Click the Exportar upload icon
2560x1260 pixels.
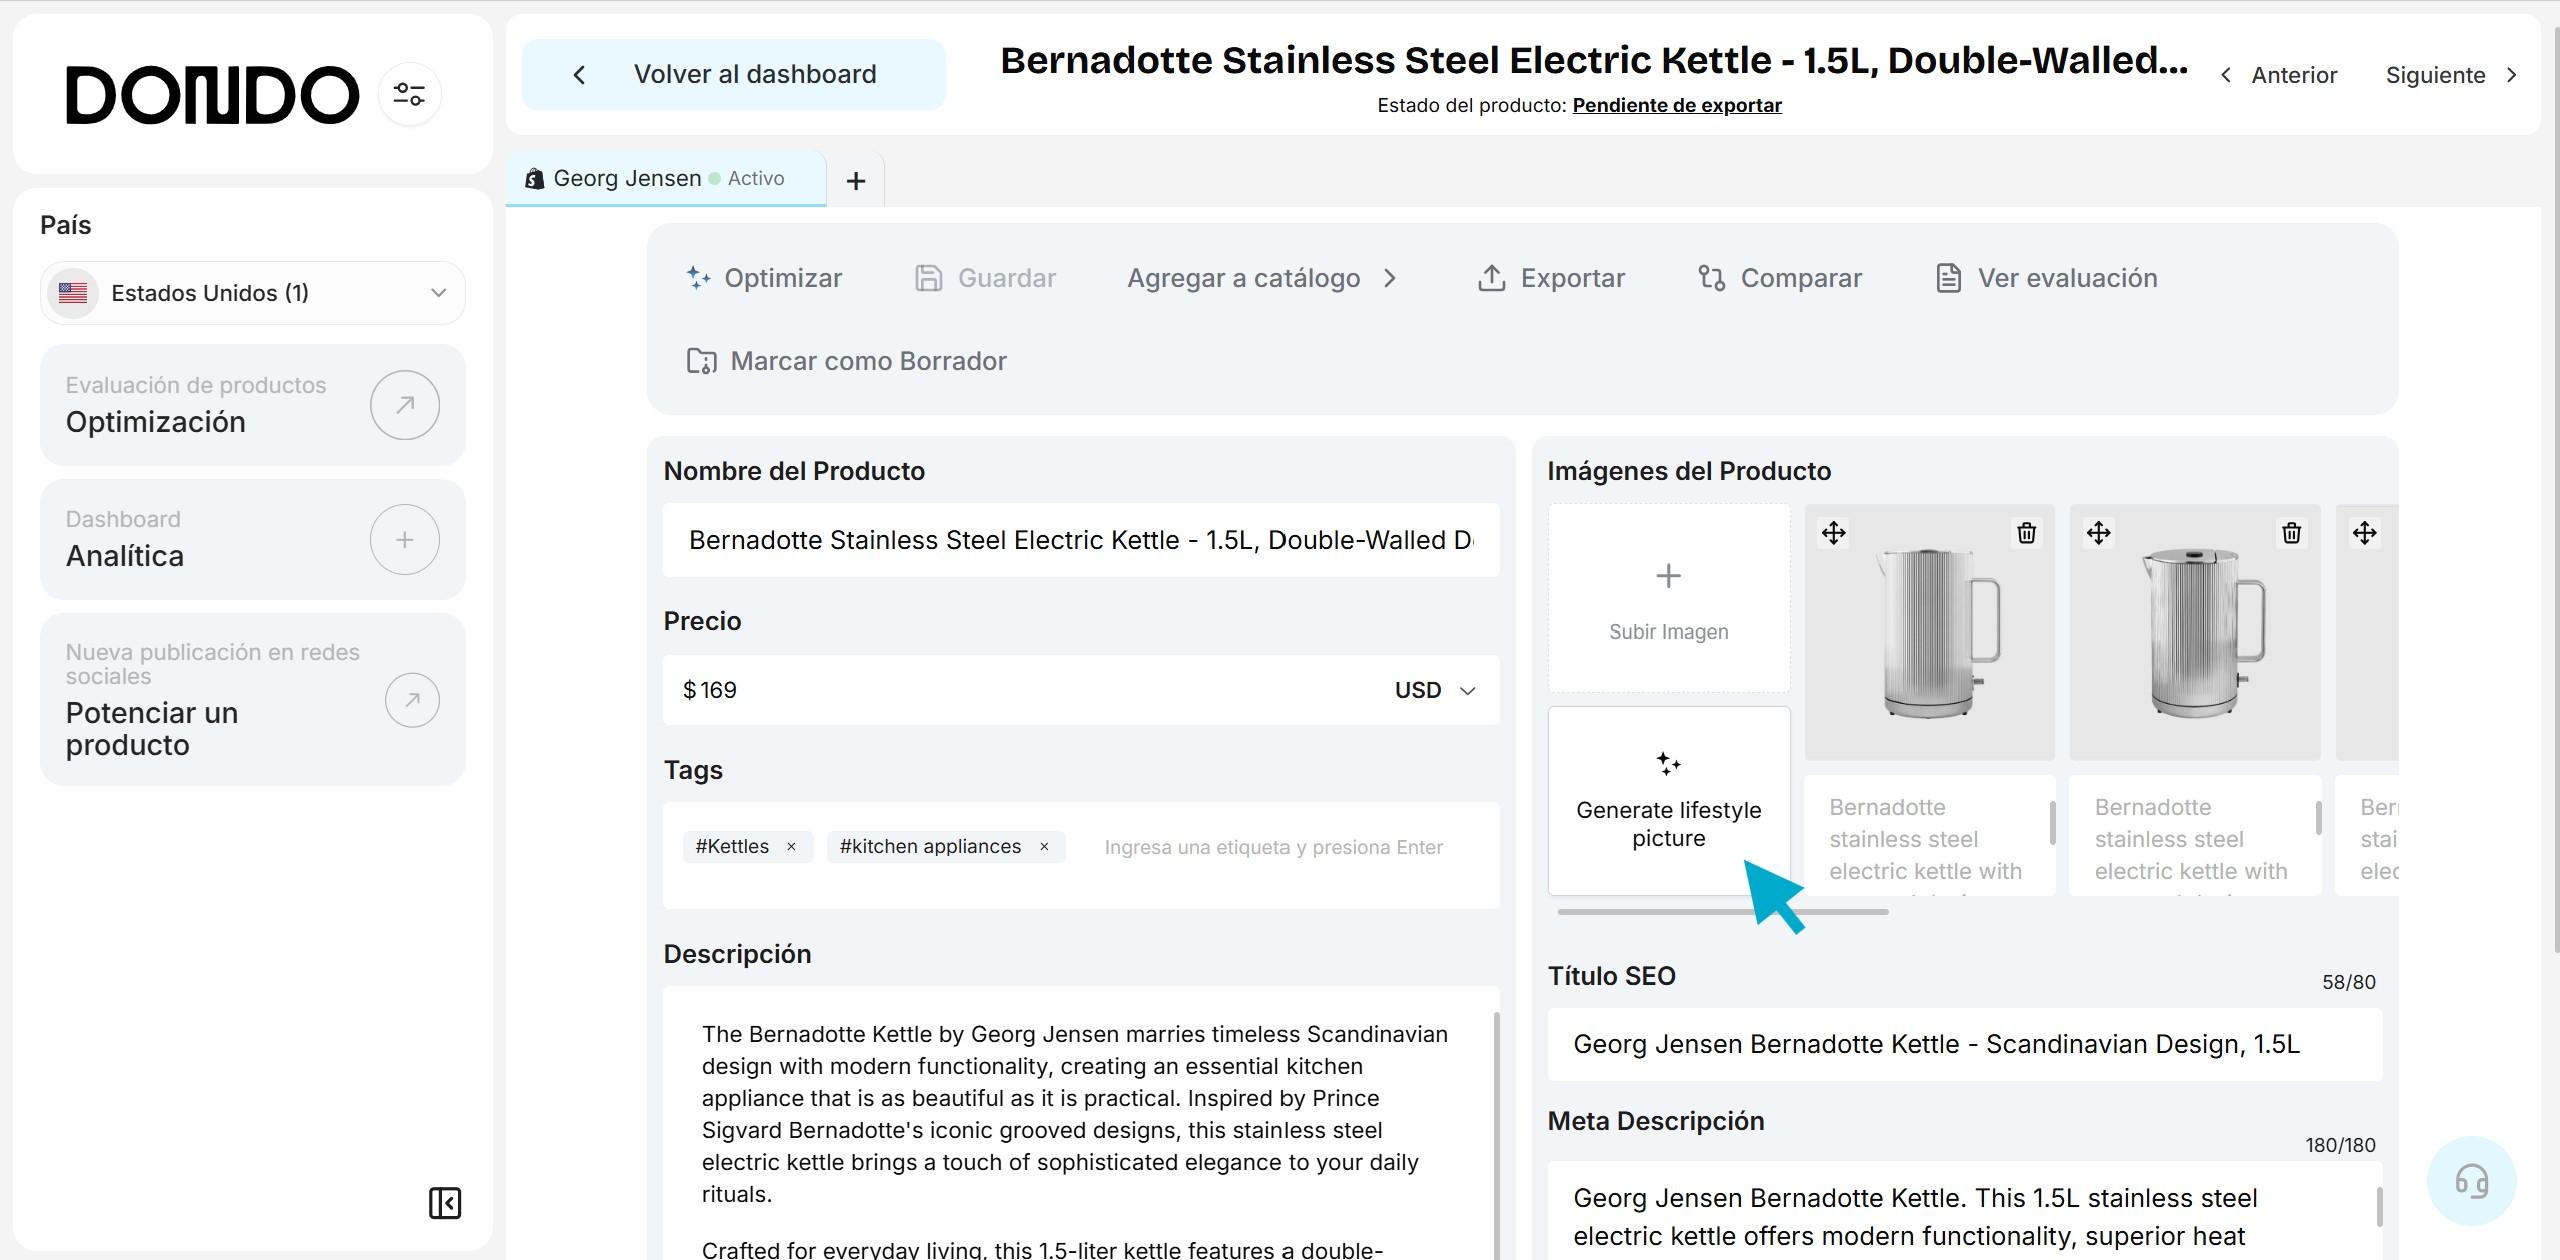tap(1491, 278)
